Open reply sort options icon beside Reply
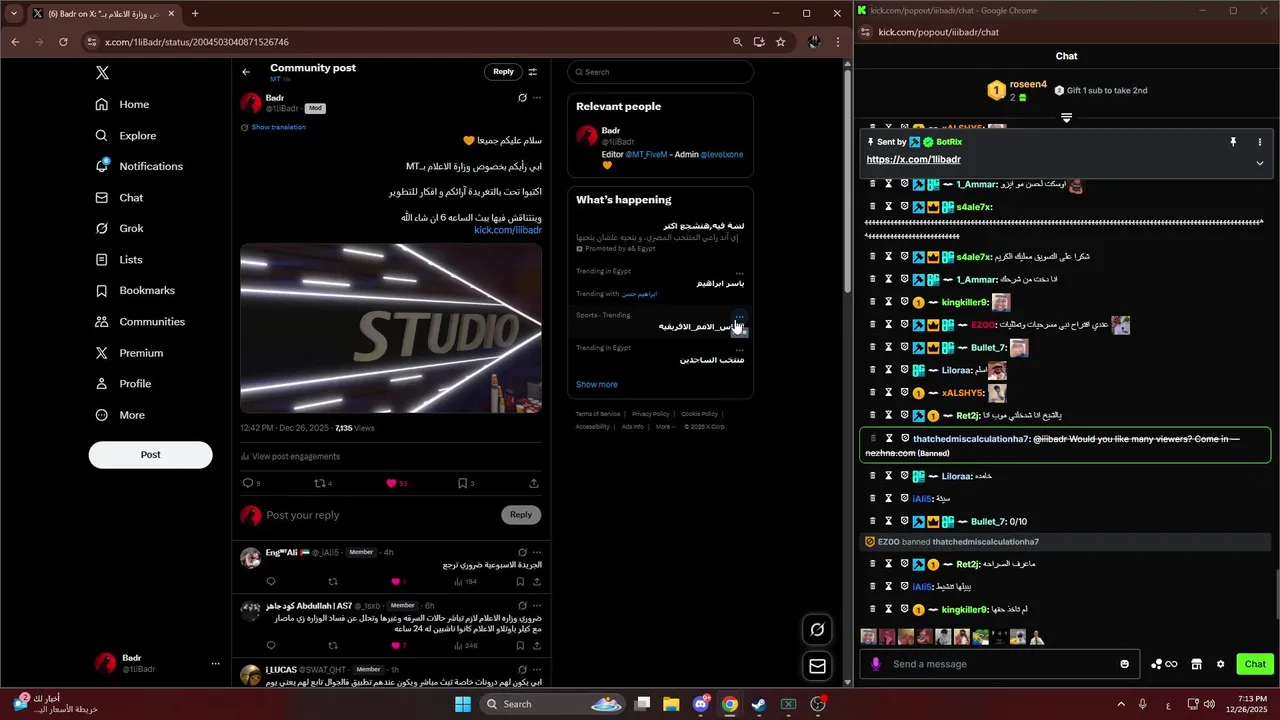The width and height of the screenshot is (1280, 720). pos(533,72)
